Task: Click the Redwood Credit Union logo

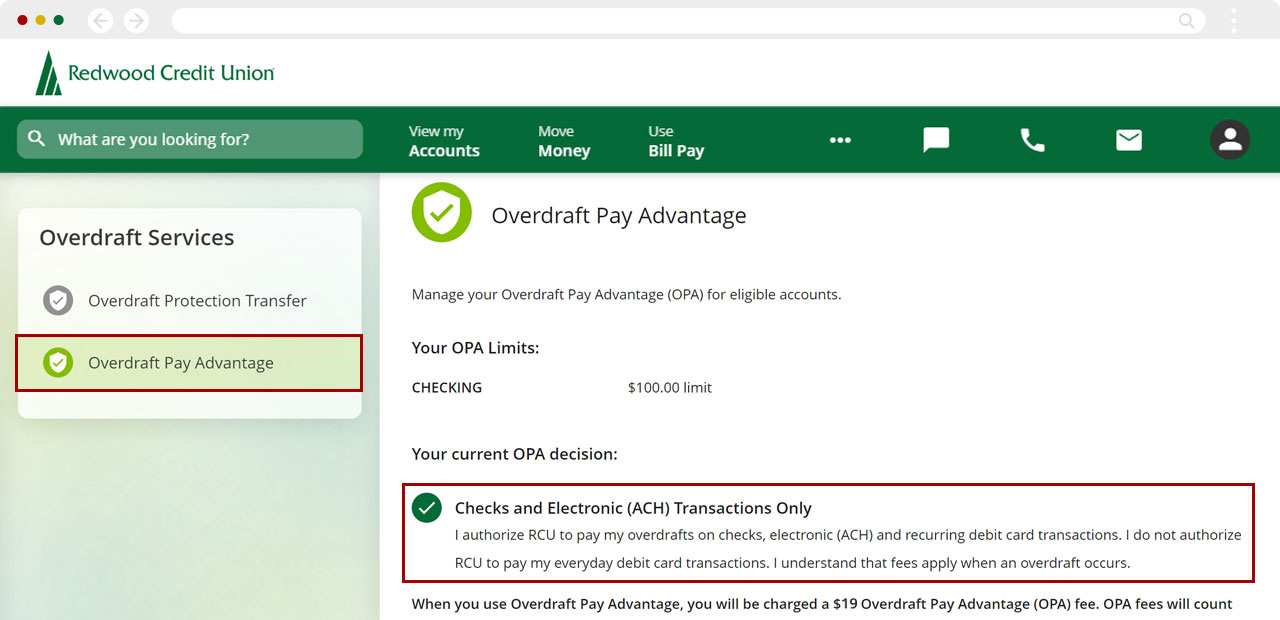Action: tap(155, 73)
